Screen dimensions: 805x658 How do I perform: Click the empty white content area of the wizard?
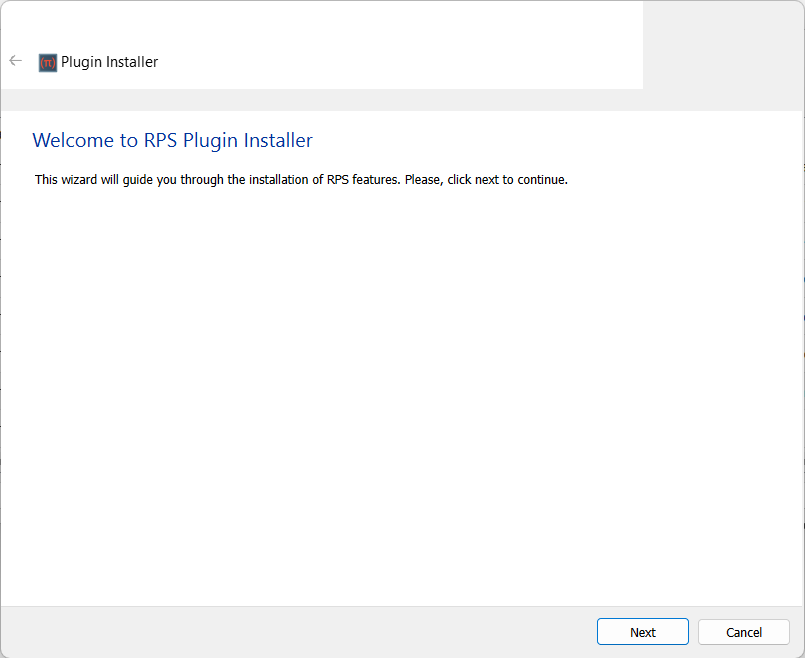pos(400,400)
